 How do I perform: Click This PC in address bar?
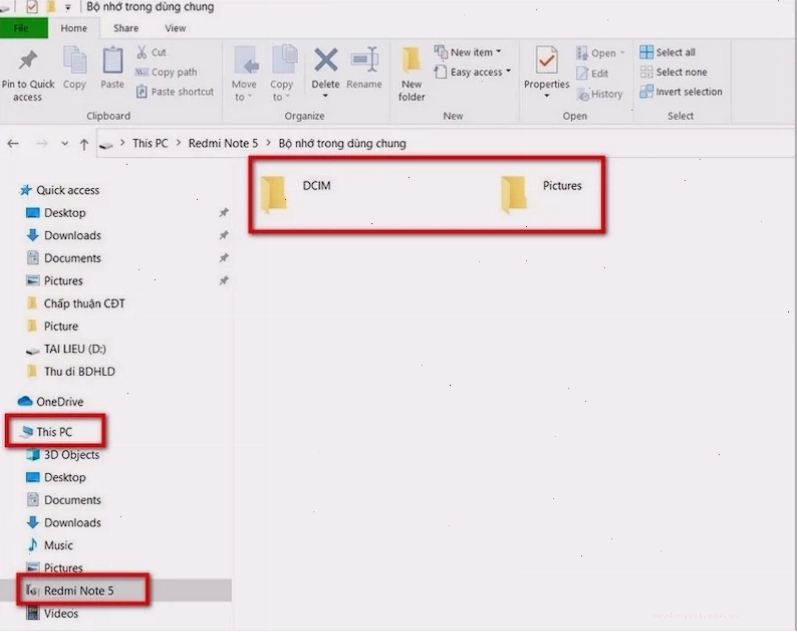pos(150,143)
